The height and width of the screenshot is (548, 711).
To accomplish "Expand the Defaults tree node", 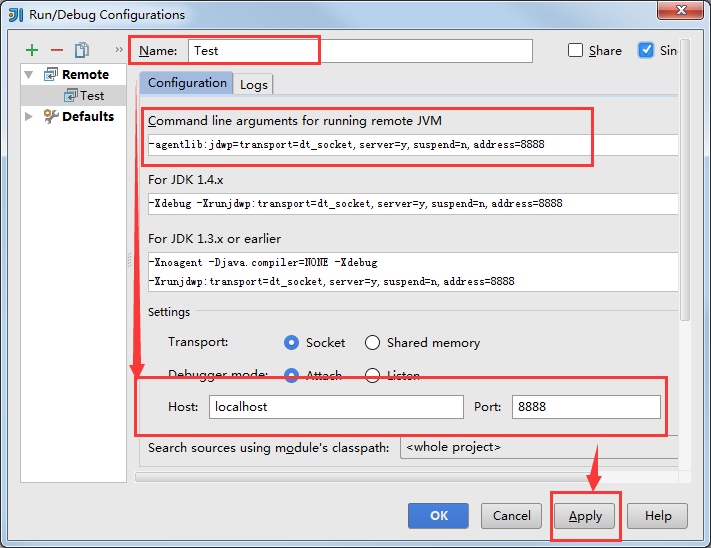I will [29, 117].
